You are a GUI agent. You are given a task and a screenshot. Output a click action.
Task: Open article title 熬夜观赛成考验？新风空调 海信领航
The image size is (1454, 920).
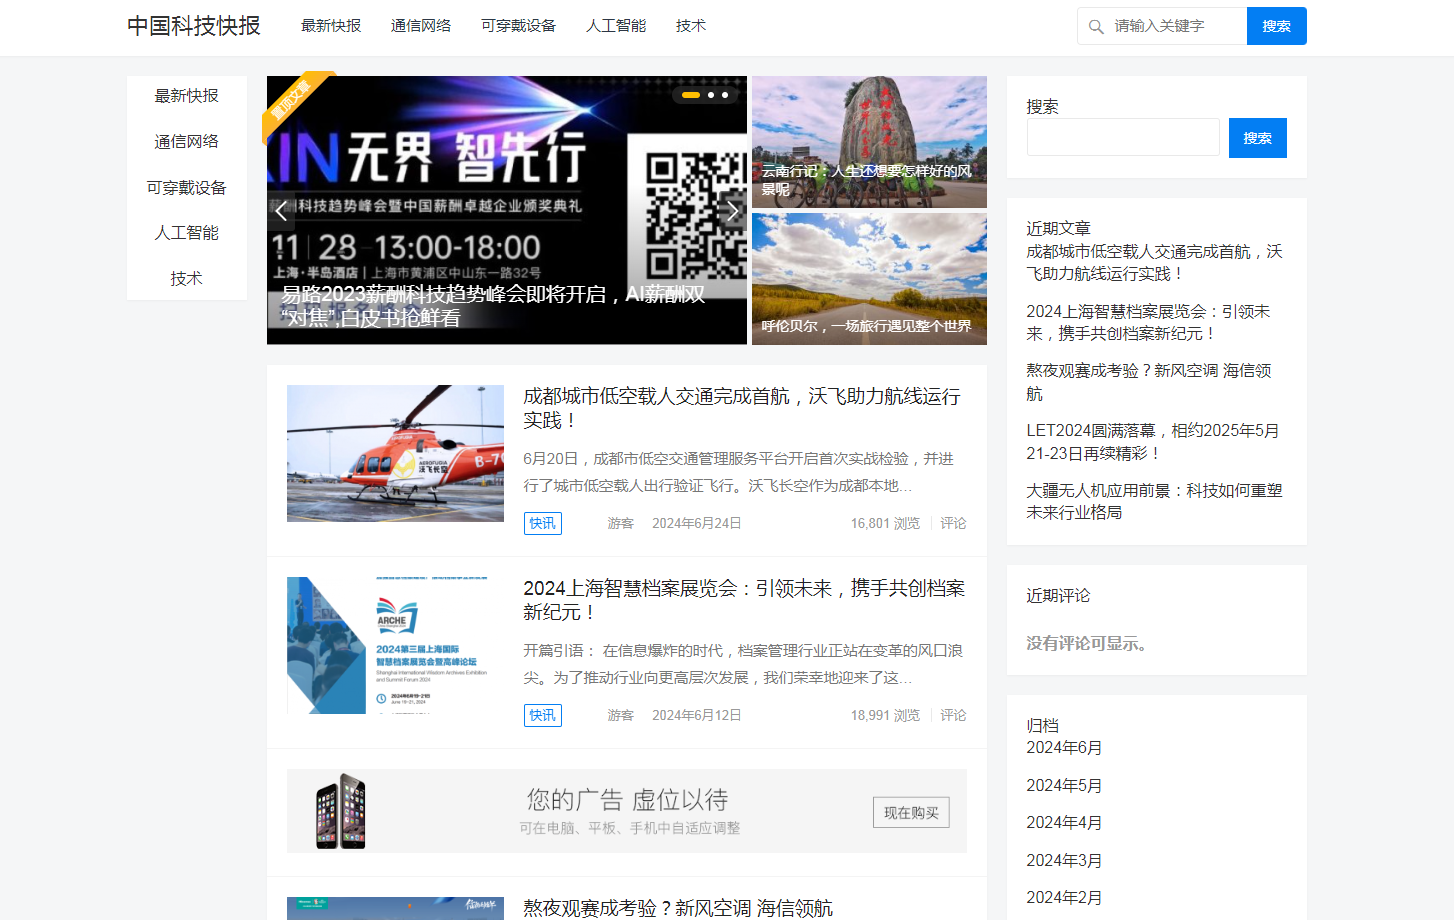tap(678, 908)
